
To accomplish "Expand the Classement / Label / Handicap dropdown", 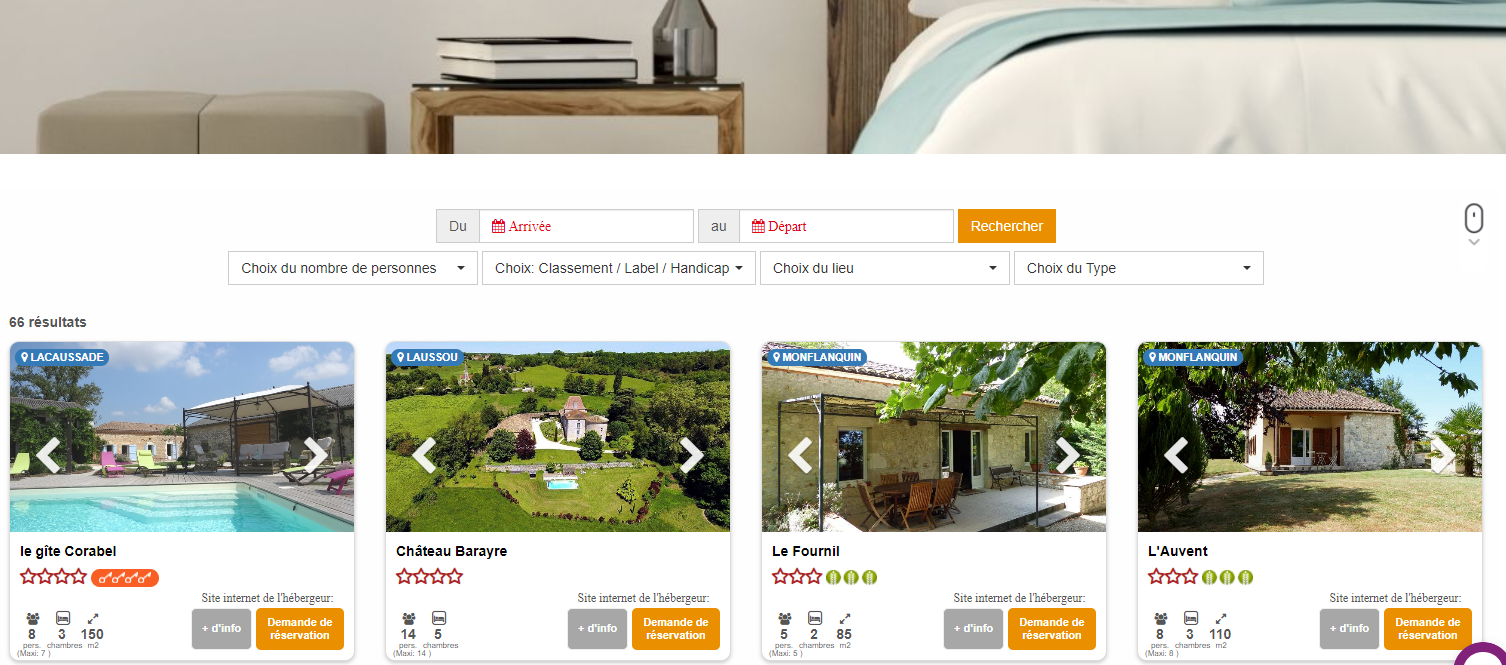I will pyautogui.click(x=619, y=268).
